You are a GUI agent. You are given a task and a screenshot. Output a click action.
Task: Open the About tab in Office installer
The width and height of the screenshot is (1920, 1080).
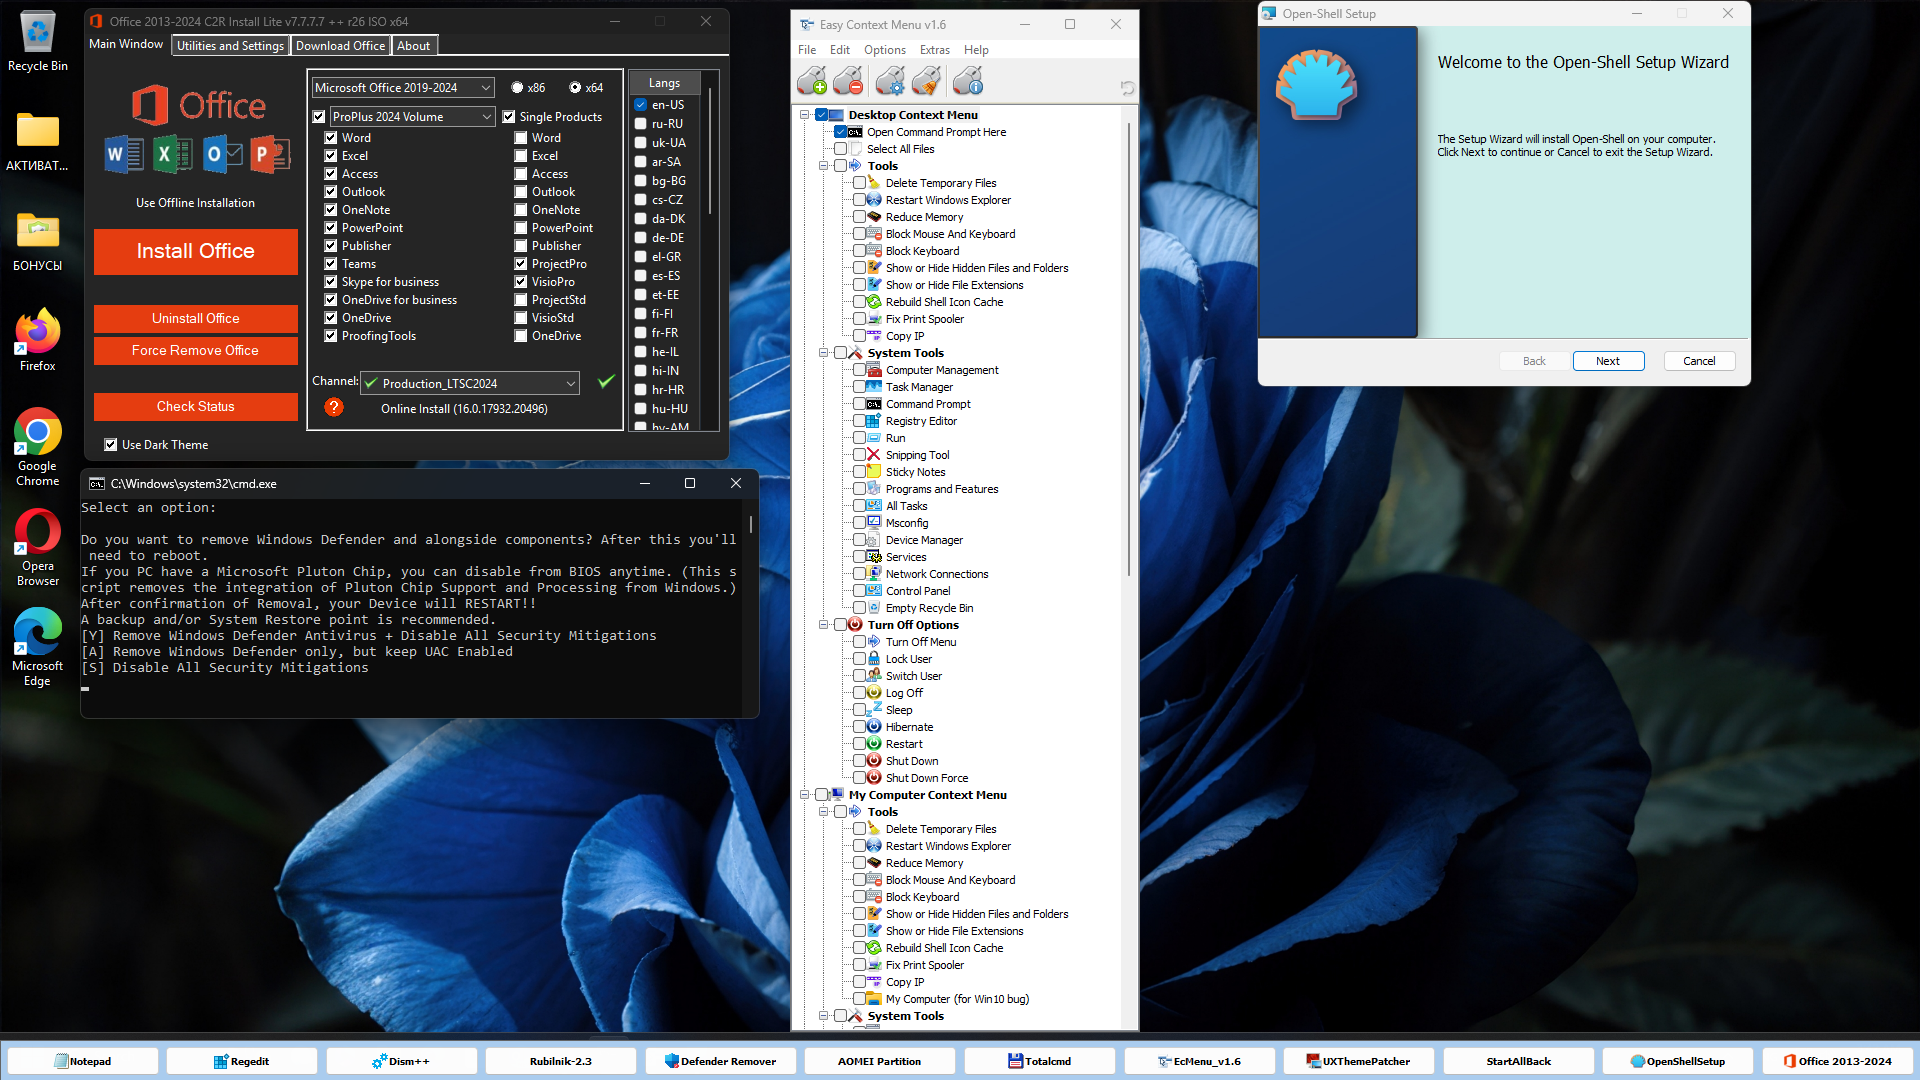(x=413, y=46)
